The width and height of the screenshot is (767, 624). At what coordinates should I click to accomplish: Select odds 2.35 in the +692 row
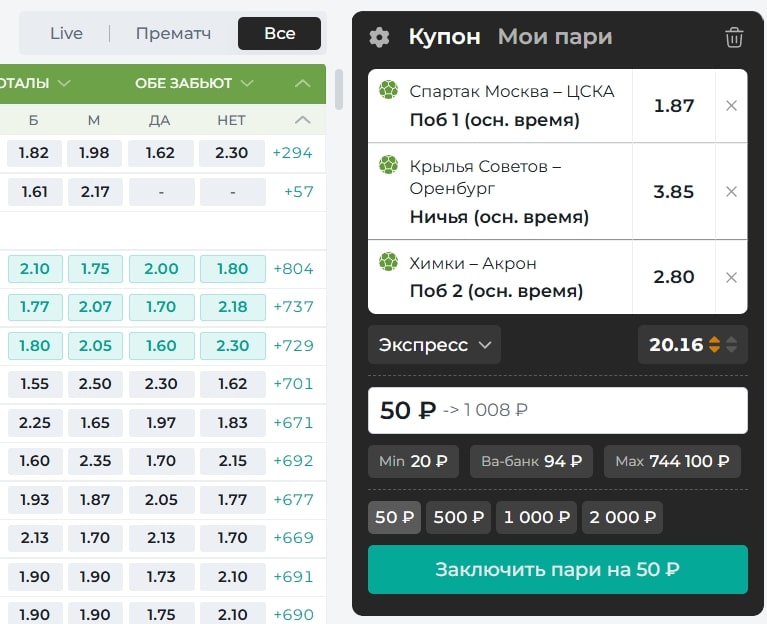[95, 461]
